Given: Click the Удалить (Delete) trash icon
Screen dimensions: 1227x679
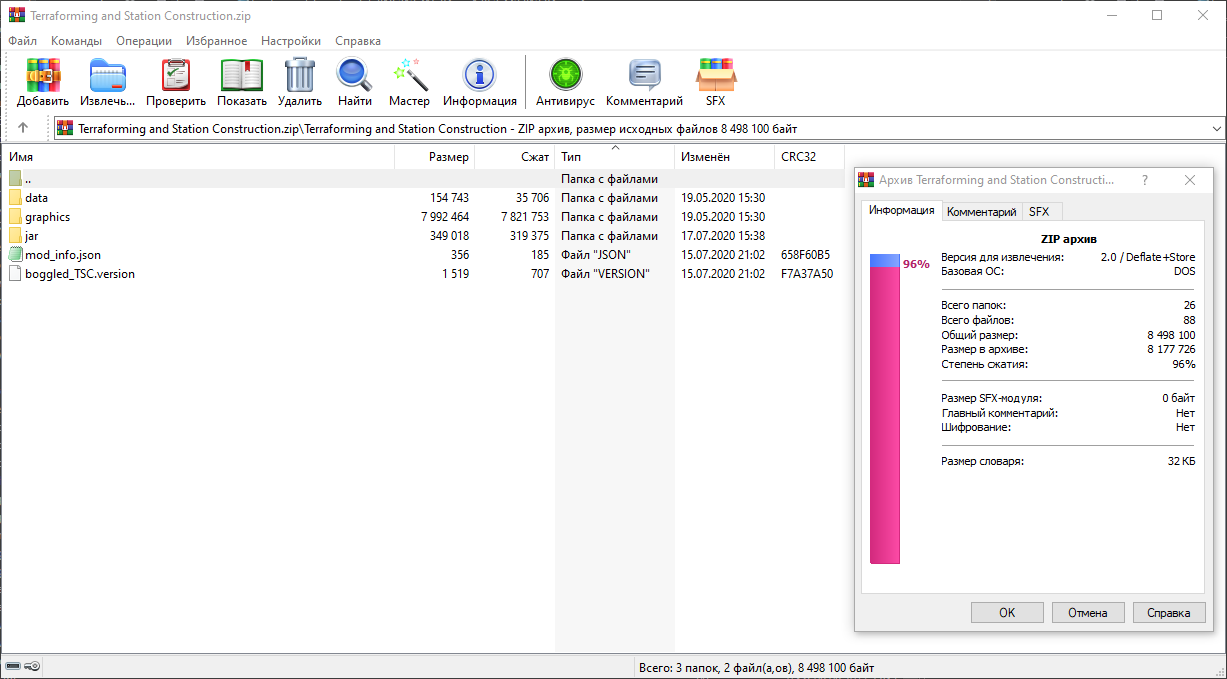Looking at the screenshot, I should [300, 75].
